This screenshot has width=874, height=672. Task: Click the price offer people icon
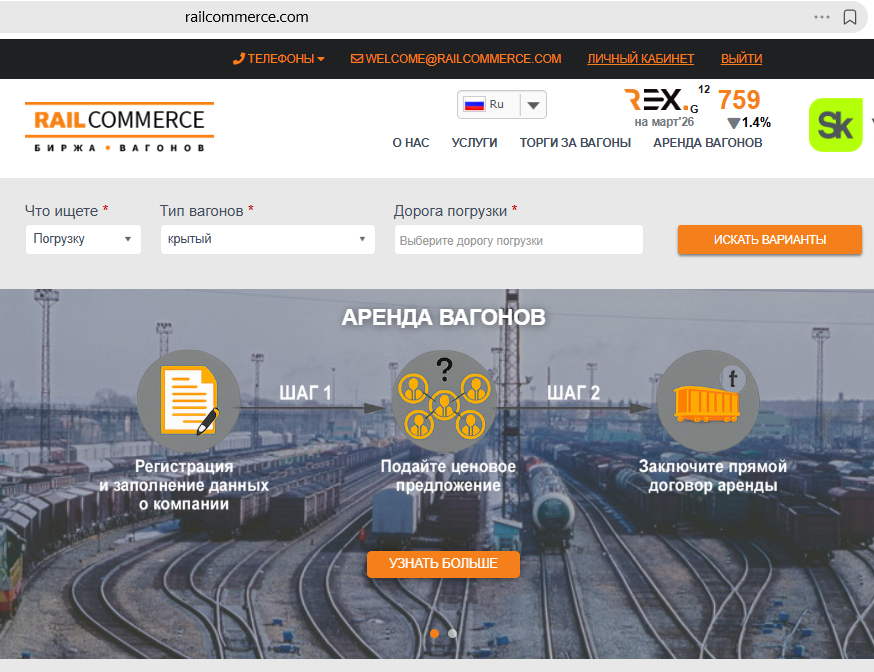tap(443, 402)
